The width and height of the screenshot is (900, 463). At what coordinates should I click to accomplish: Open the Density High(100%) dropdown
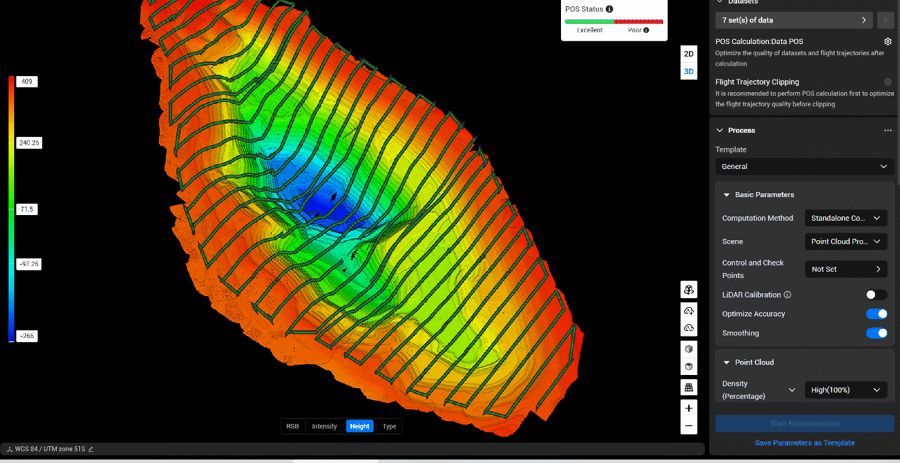tap(846, 390)
